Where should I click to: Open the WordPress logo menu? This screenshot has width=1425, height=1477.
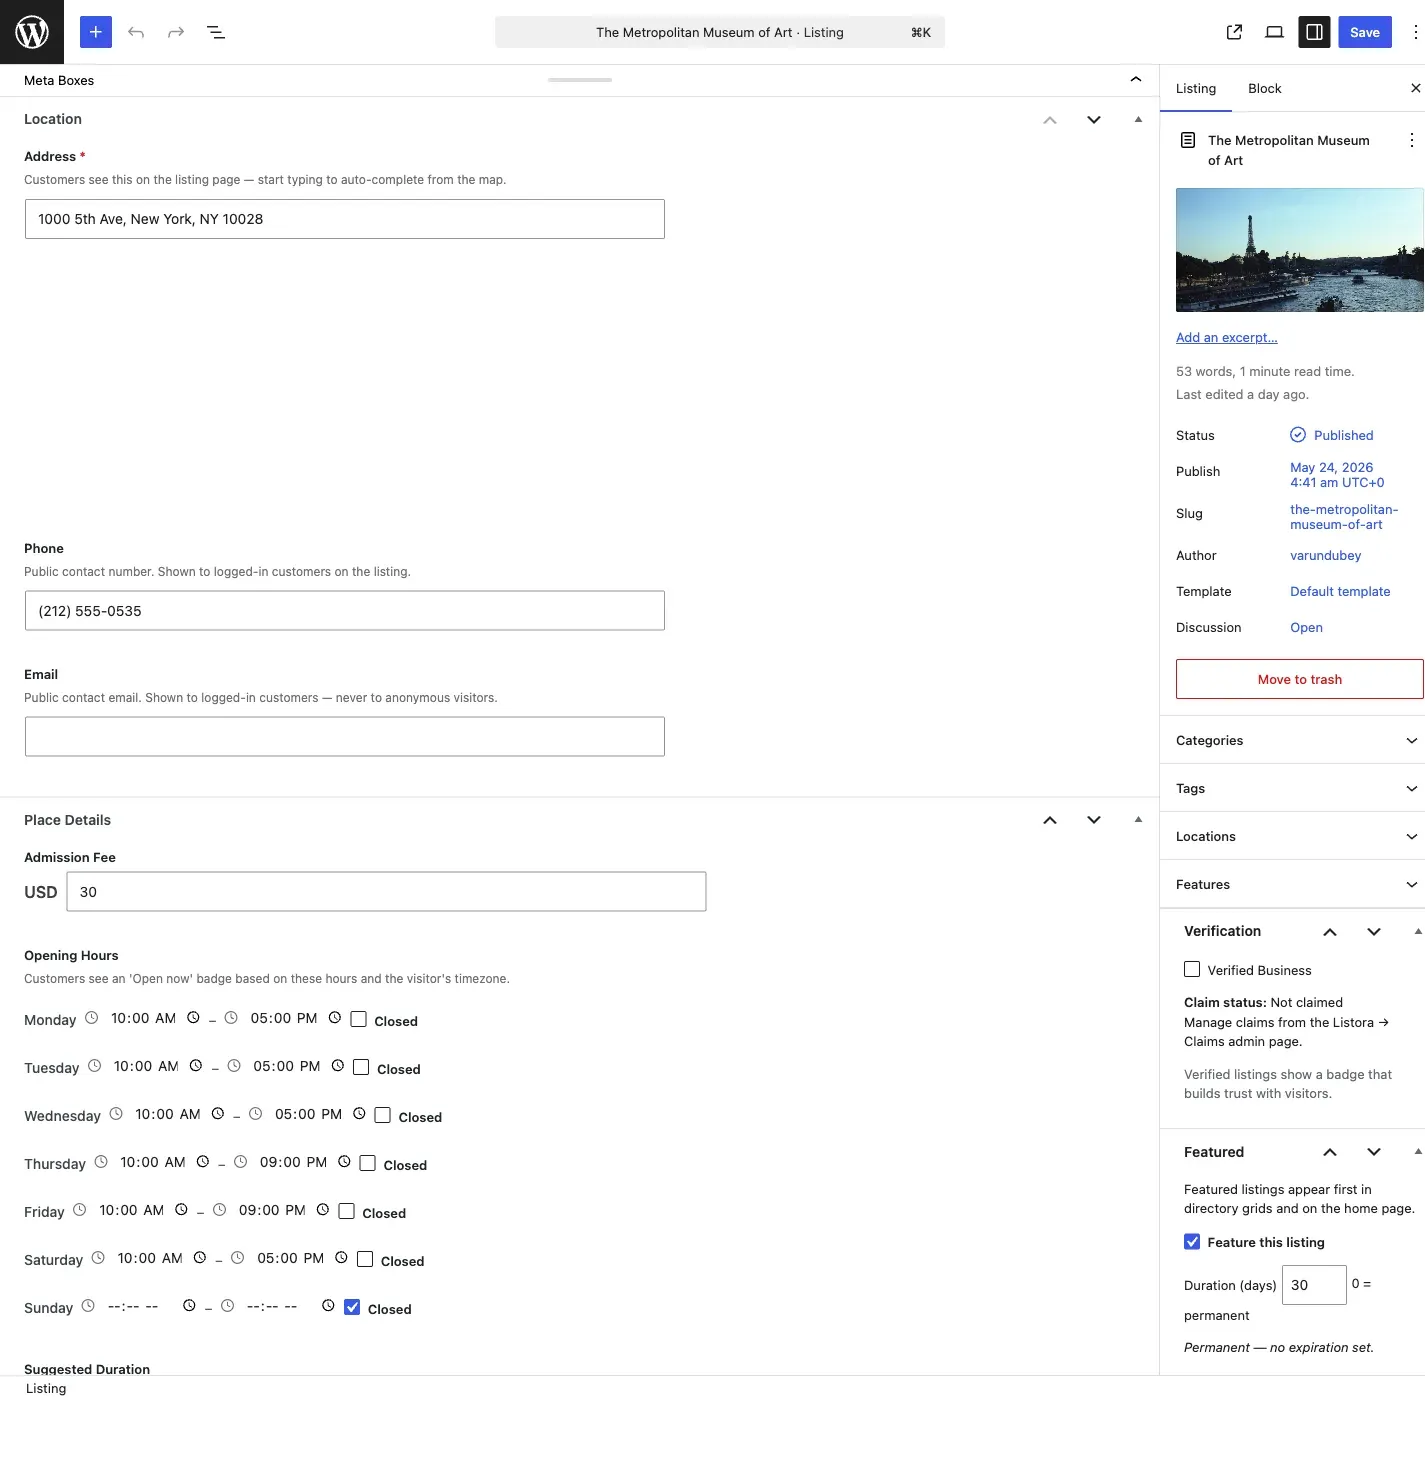(32, 32)
